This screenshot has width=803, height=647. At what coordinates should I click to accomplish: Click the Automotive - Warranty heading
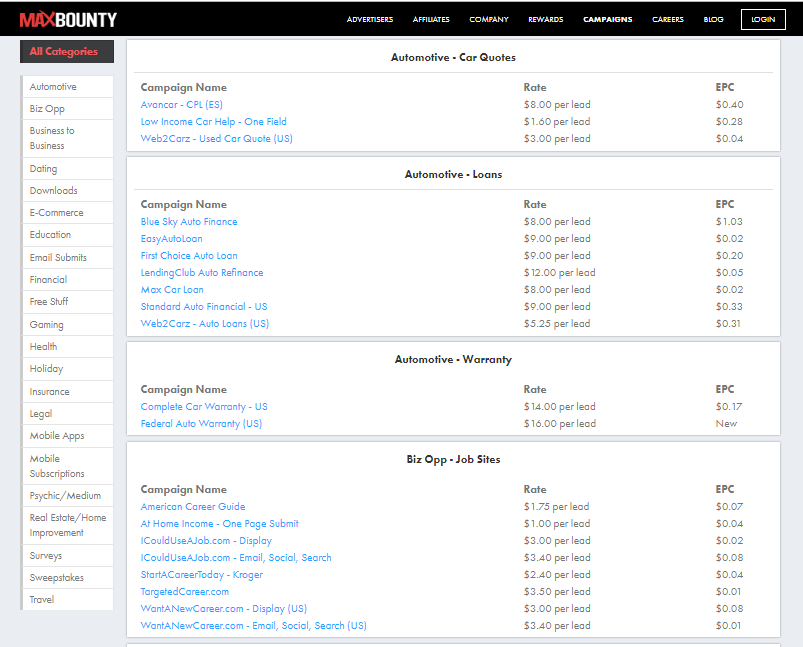(453, 360)
